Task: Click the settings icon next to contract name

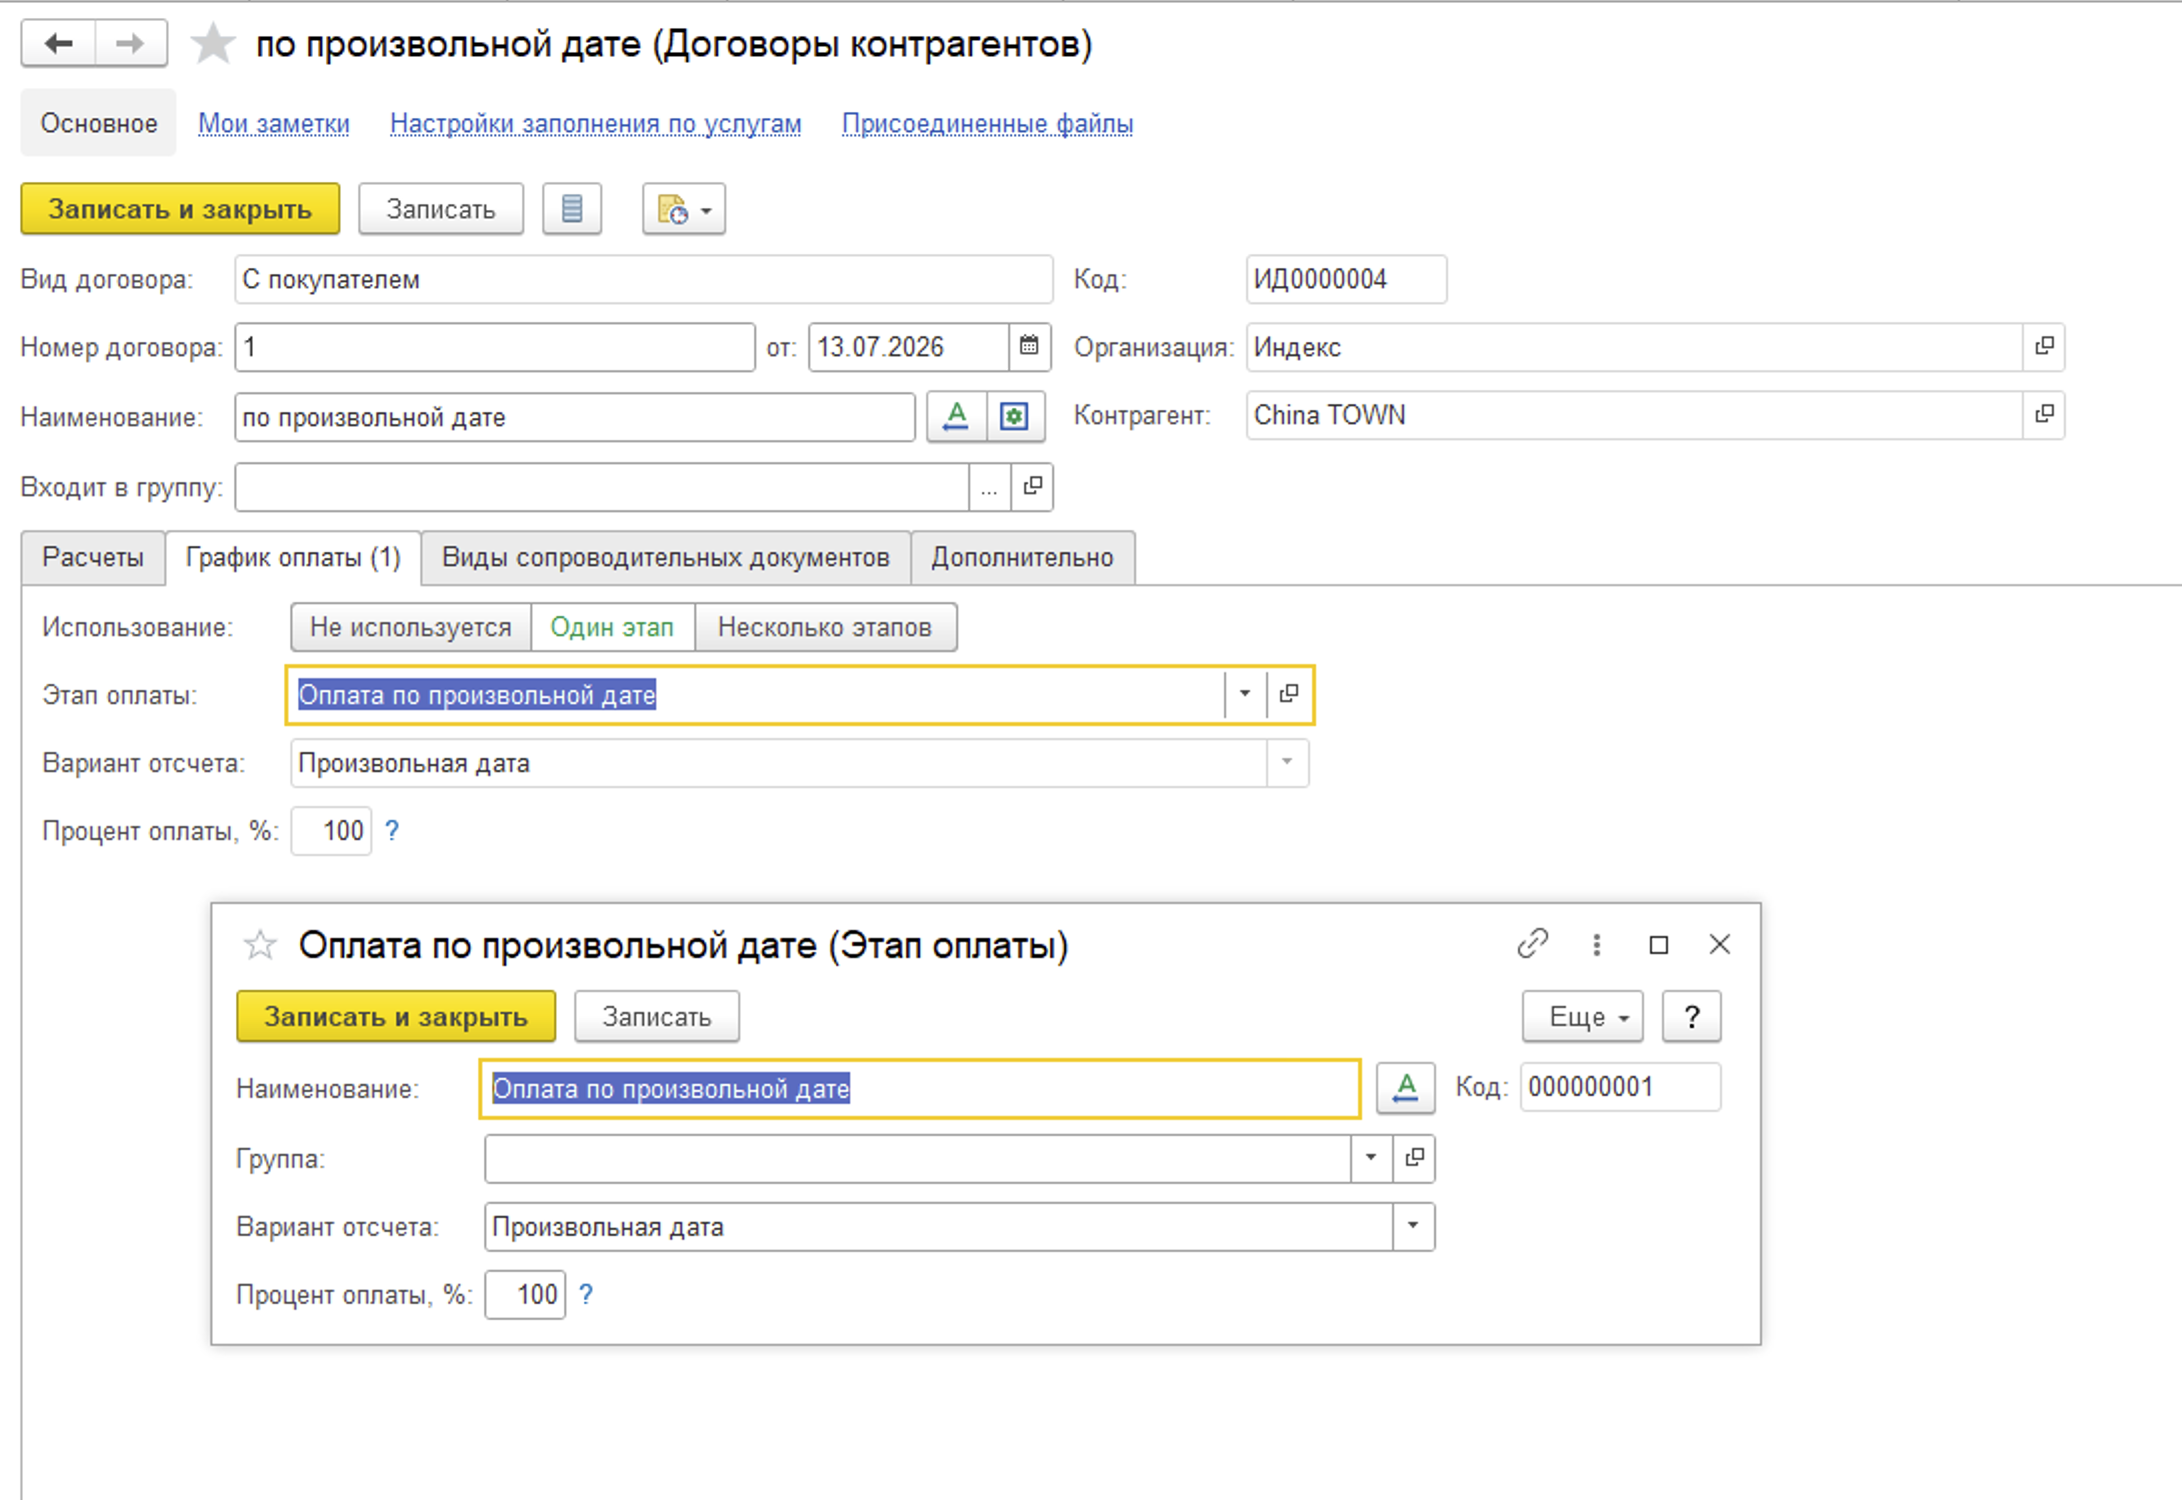Action: (x=1015, y=416)
